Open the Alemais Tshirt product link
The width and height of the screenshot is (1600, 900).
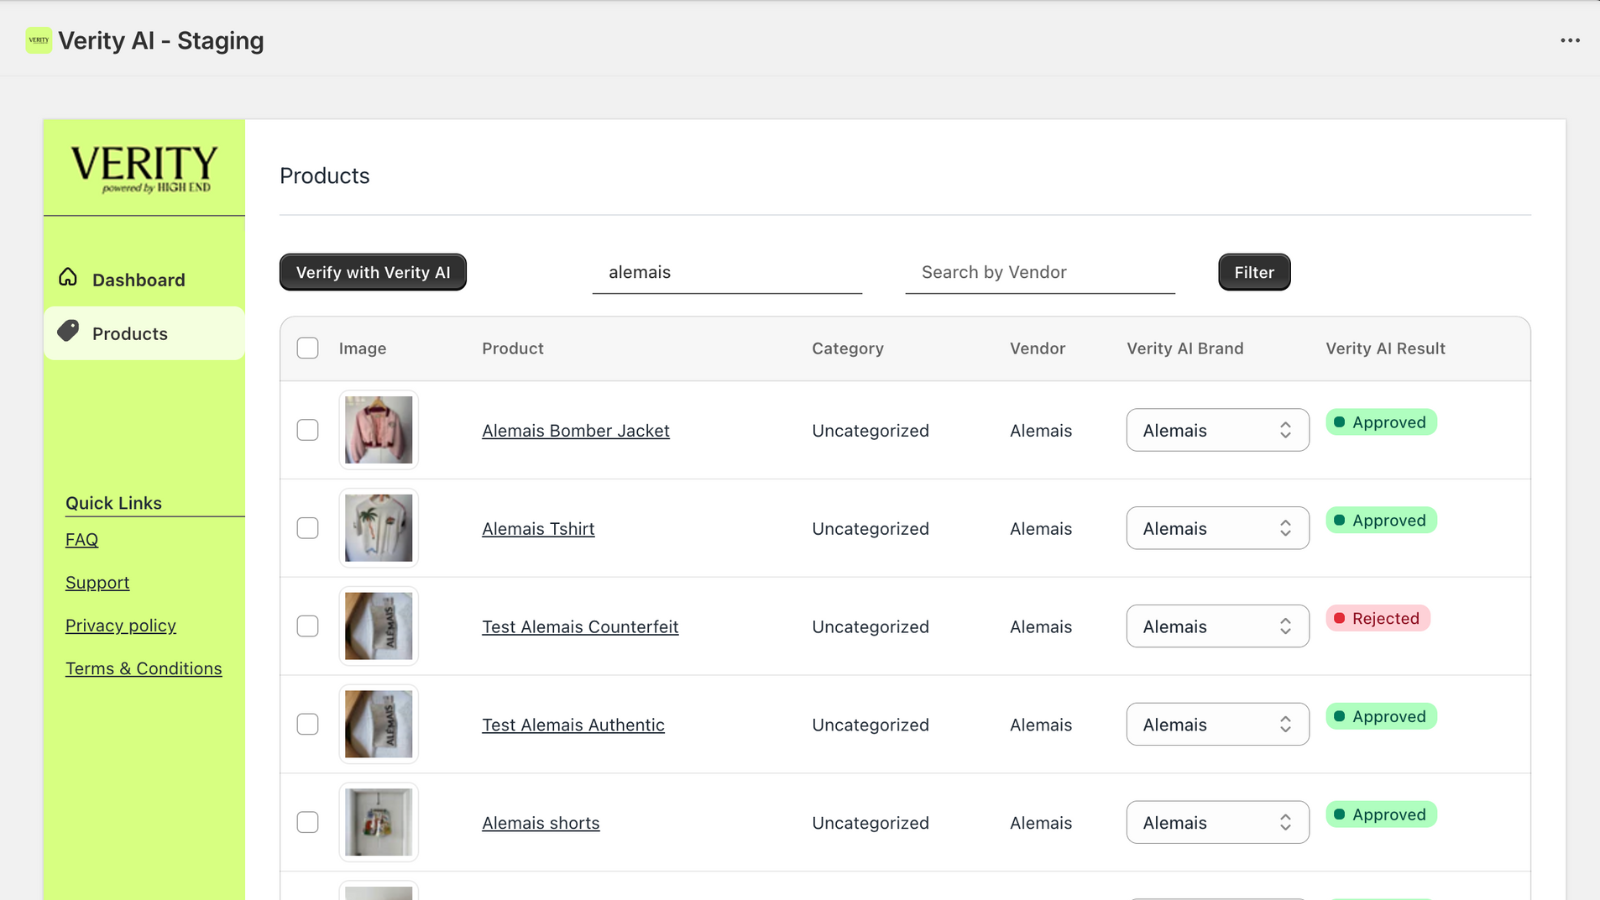(x=538, y=529)
